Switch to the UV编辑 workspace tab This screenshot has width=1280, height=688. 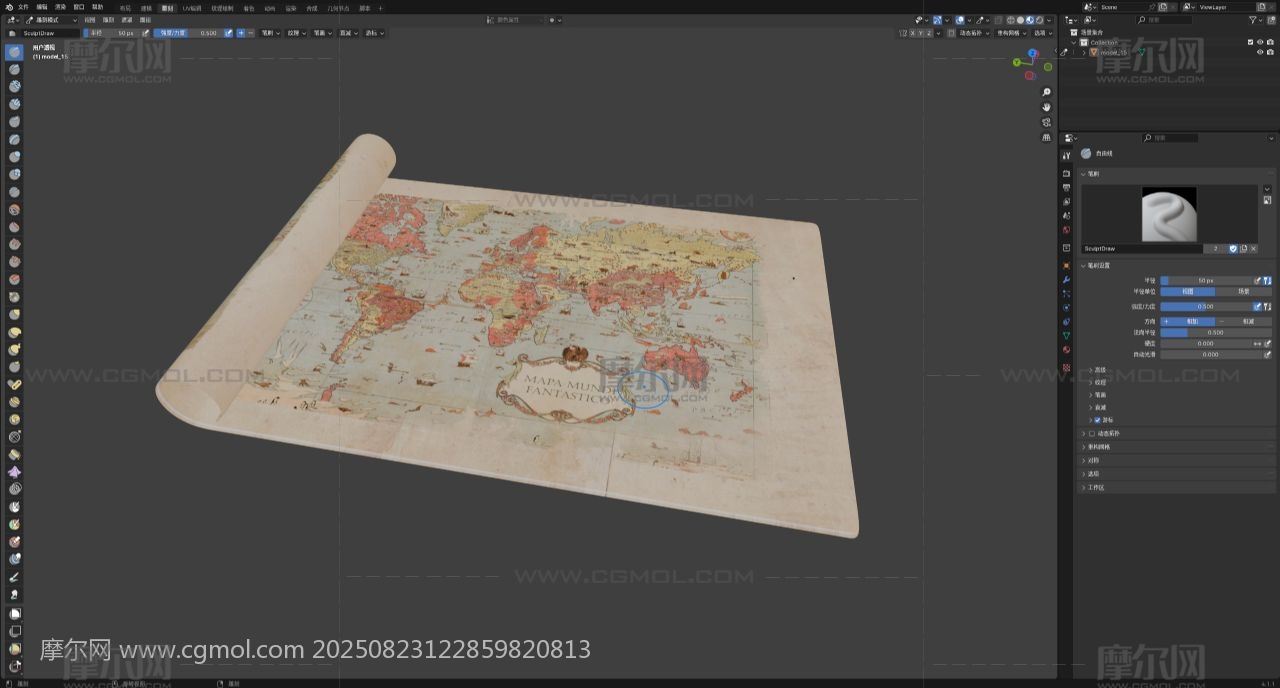[191, 8]
